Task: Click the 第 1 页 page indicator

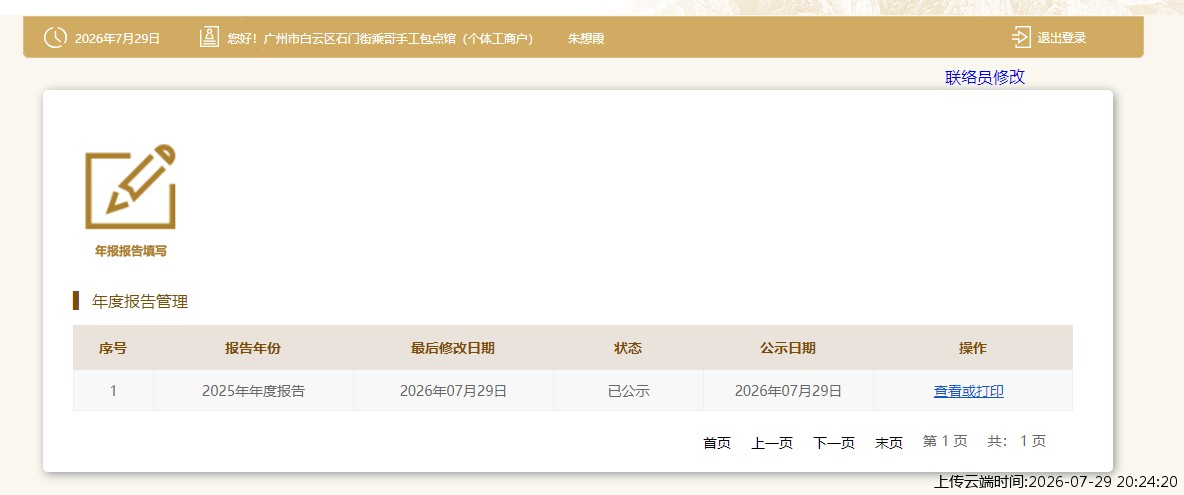Action: [945, 441]
